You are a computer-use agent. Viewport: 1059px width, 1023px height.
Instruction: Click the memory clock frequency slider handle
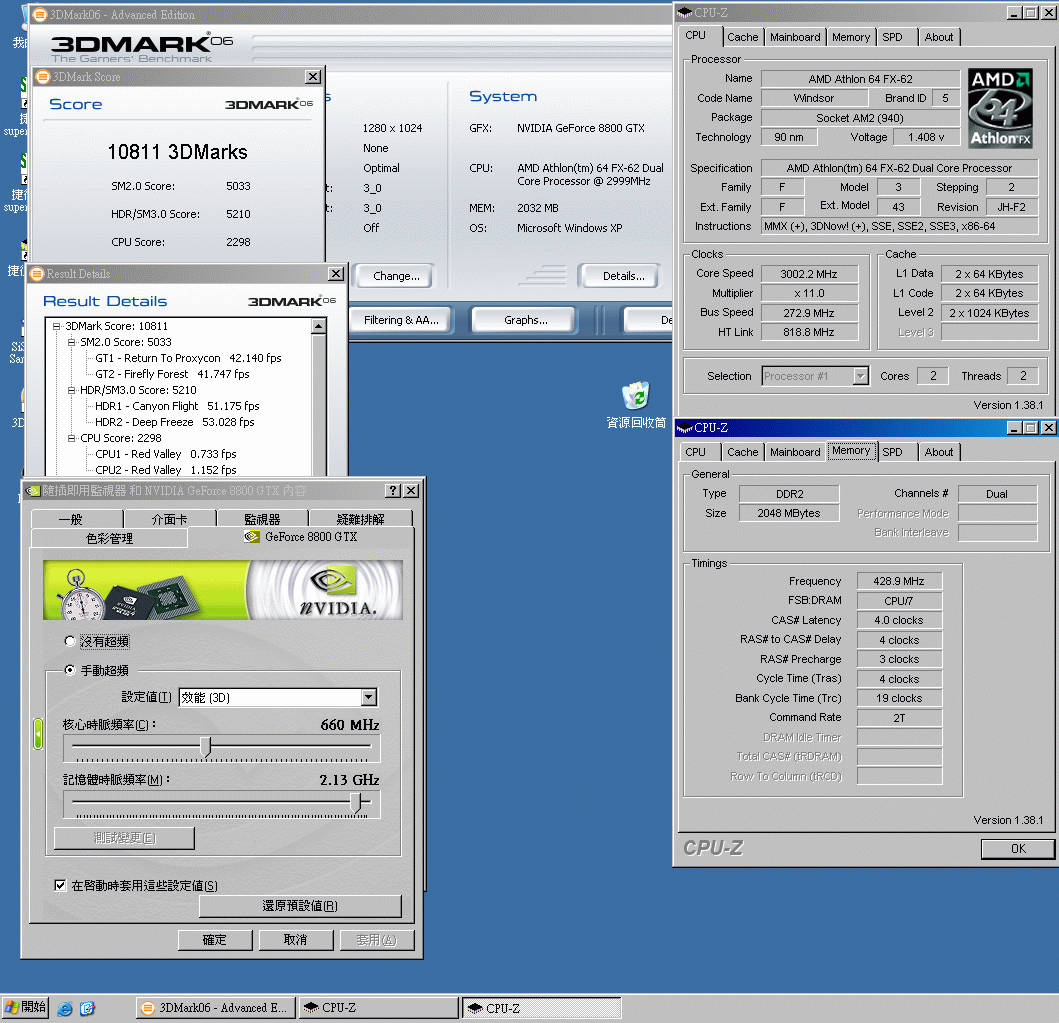tap(357, 802)
